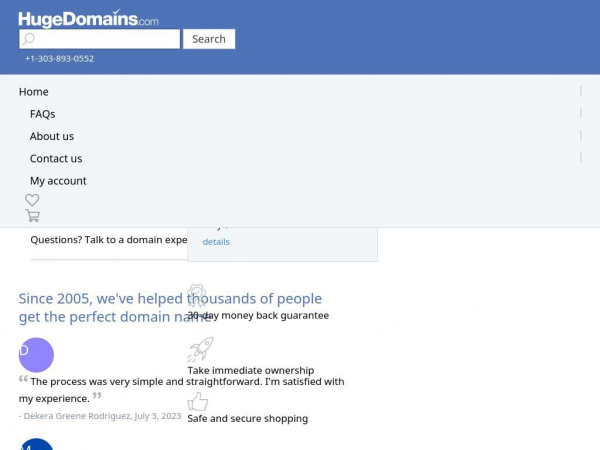600x450 pixels.
Task: Click the dark blue reviewer avatar
Action: coord(36,444)
